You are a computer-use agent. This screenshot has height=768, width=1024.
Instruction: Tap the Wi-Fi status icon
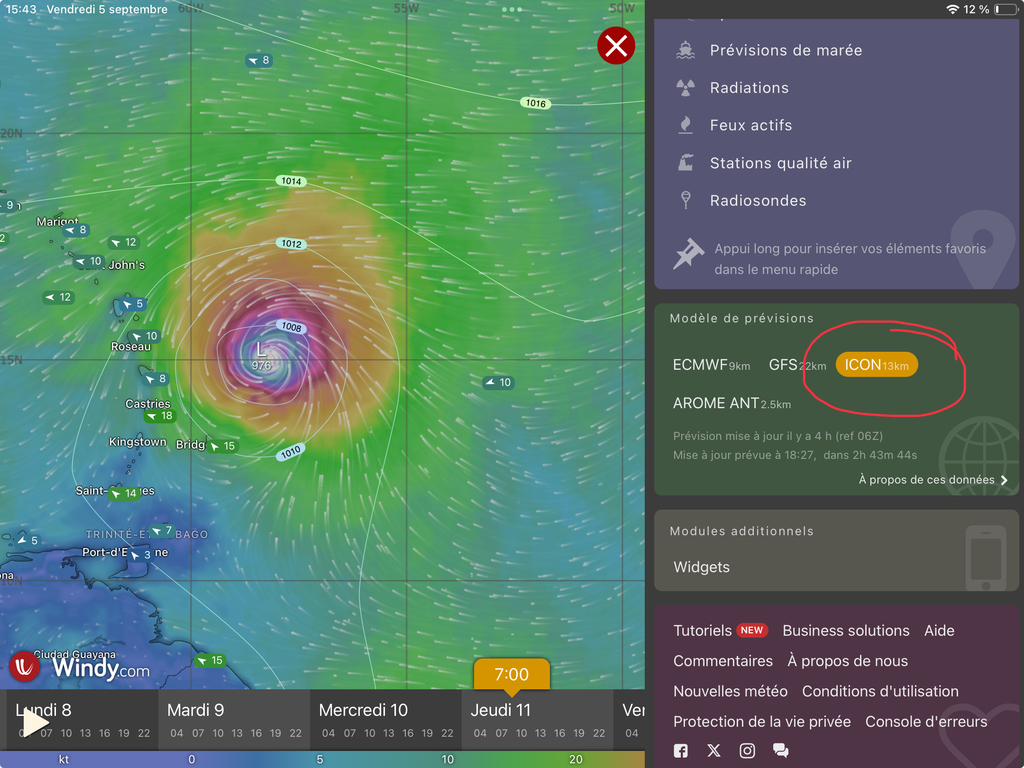952,9
